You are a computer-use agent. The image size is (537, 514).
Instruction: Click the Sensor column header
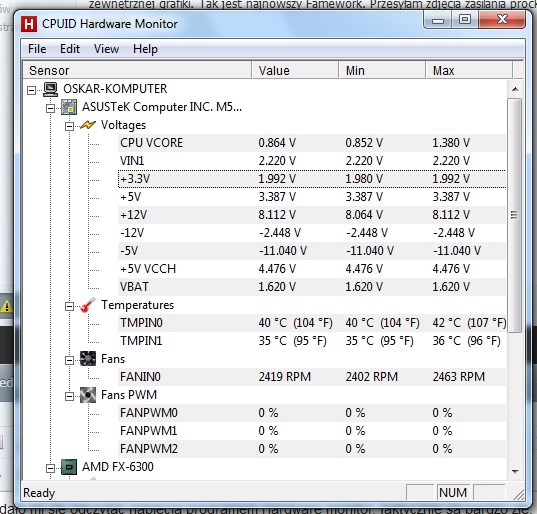click(137, 71)
